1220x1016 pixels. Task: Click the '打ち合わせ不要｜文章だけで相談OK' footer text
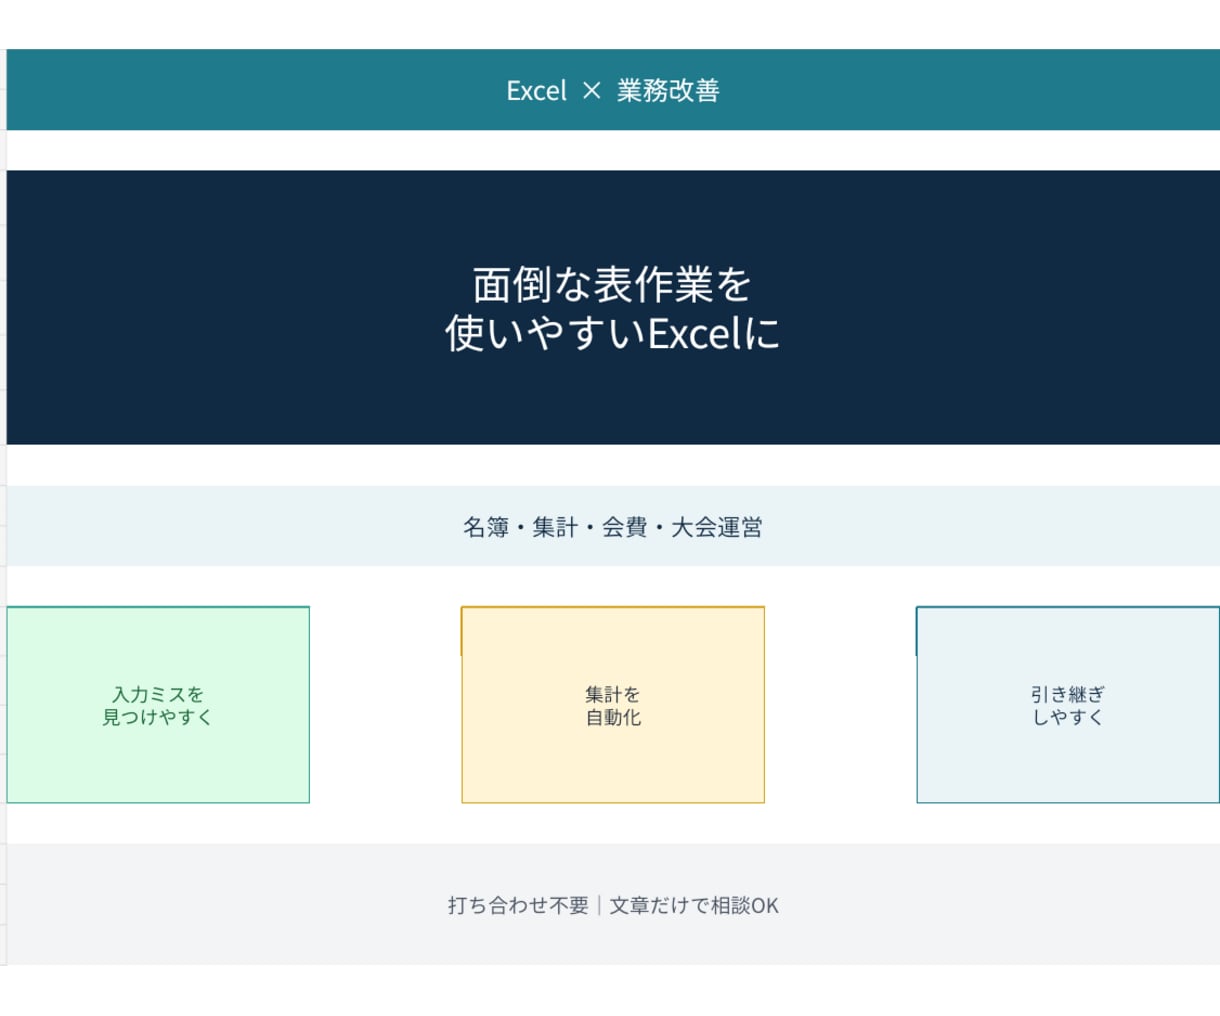point(613,905)
